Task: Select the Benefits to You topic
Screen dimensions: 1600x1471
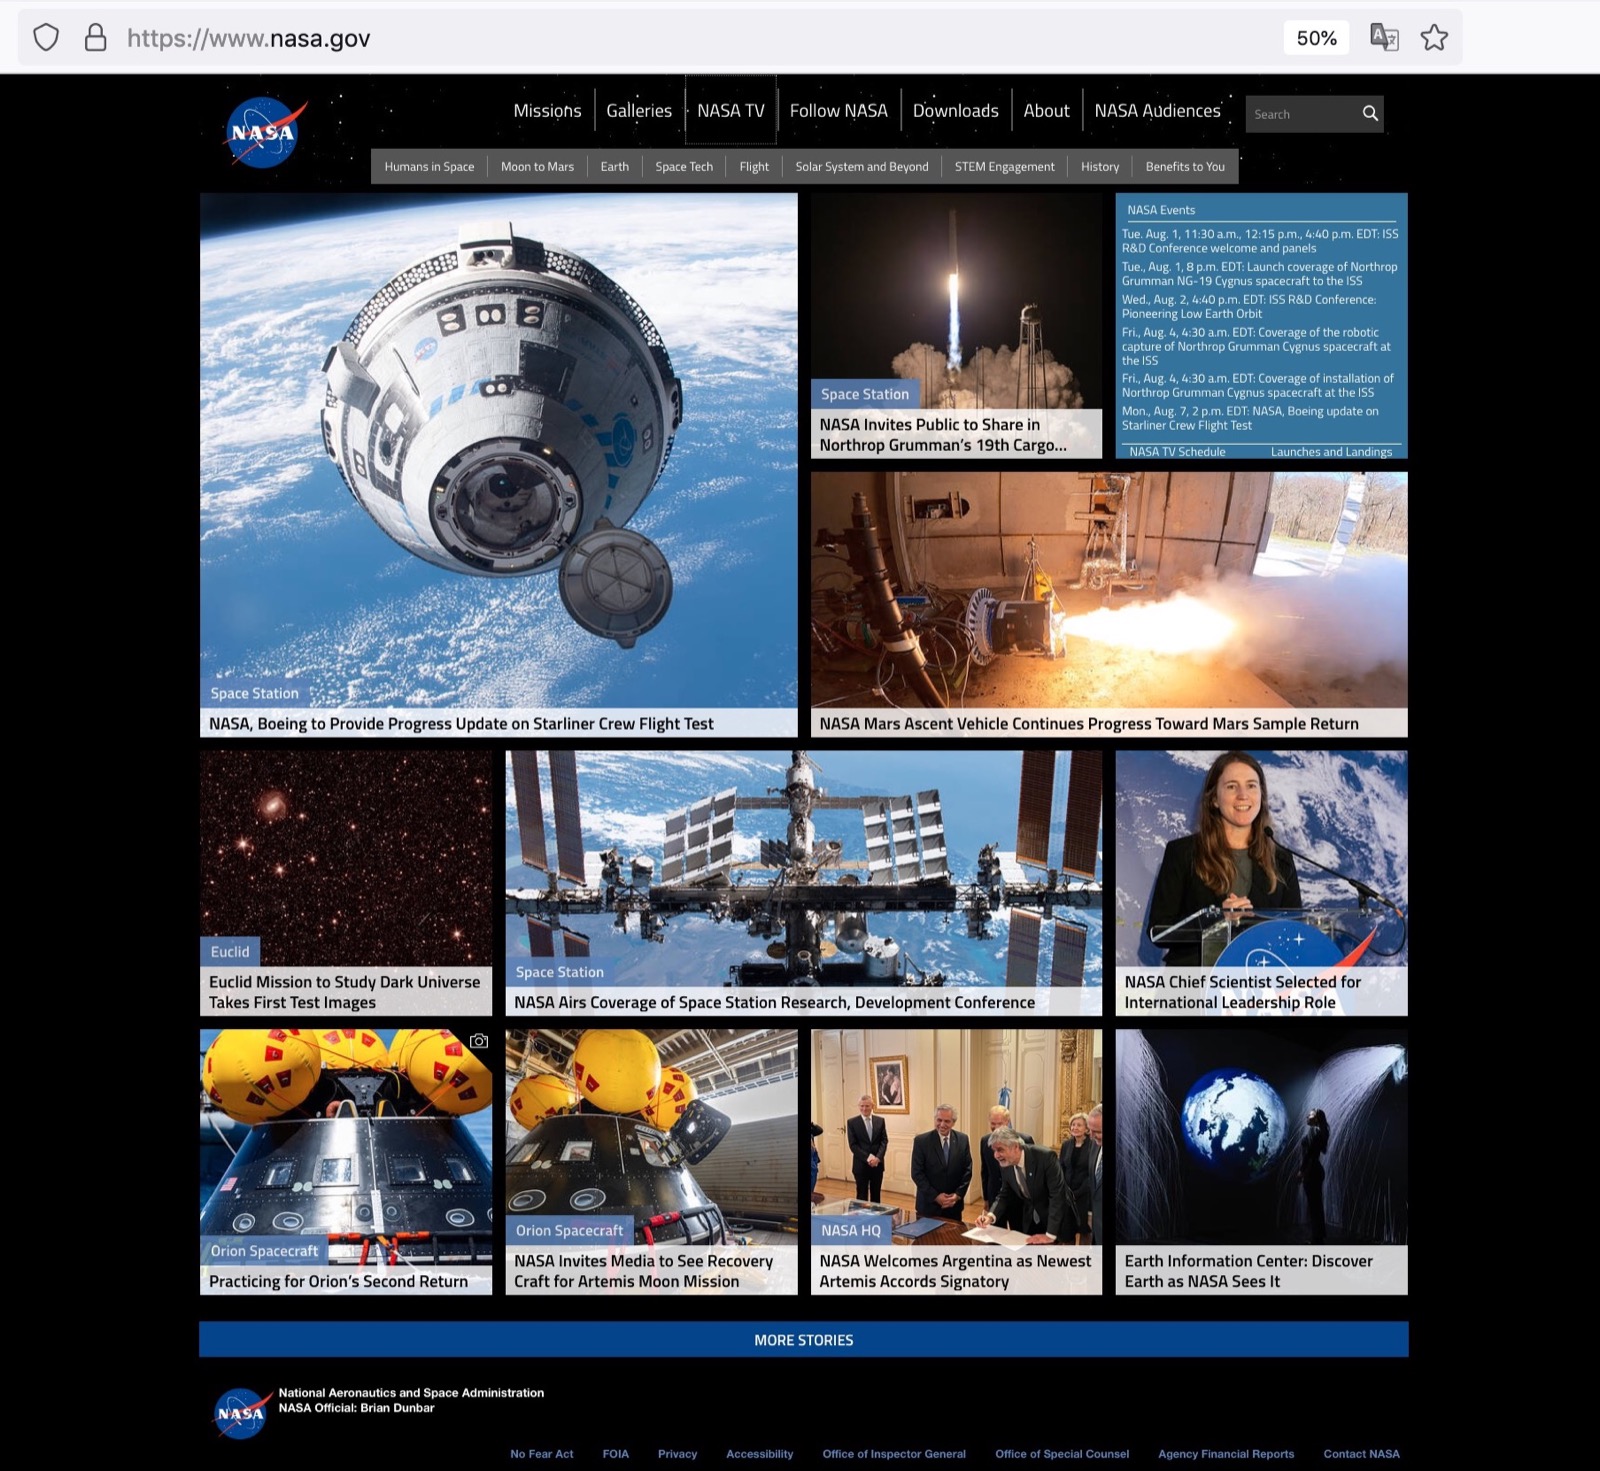Action: [x=1185, y=167]
